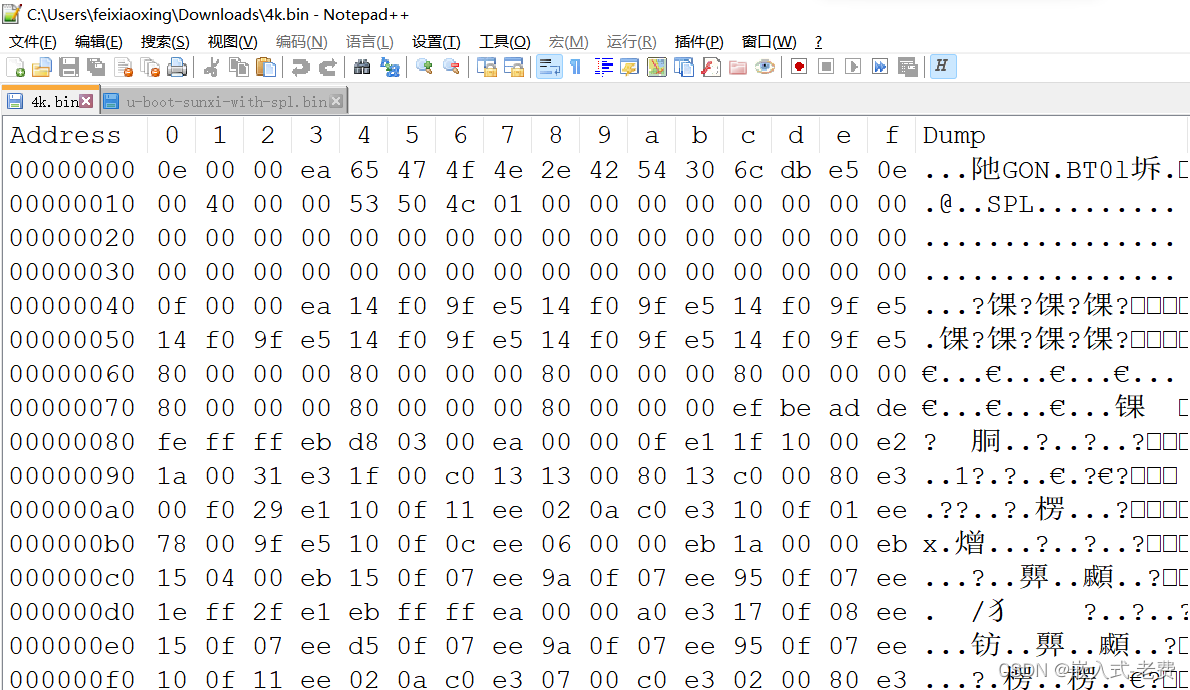
Task: Select hex byte 0e at address 00000000
Action: pyautogui.click(x=172, y=170)
